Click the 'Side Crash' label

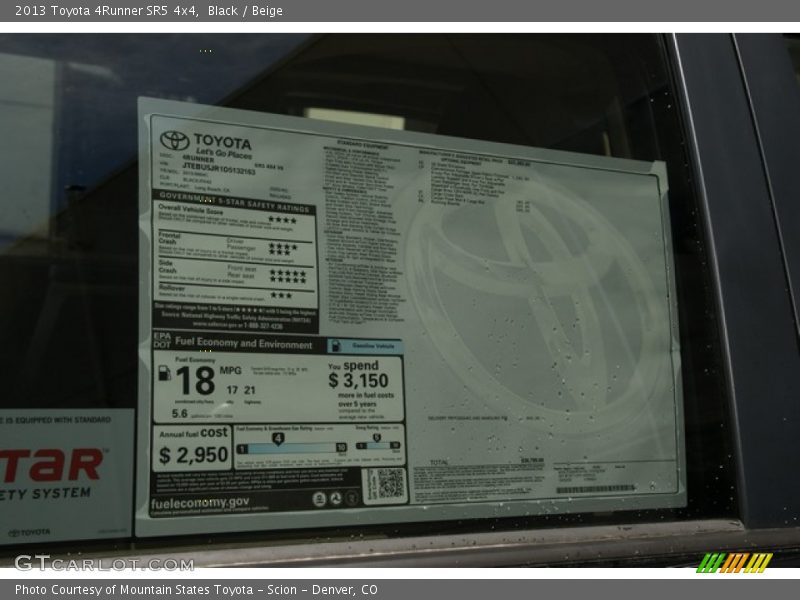[167, 266]
